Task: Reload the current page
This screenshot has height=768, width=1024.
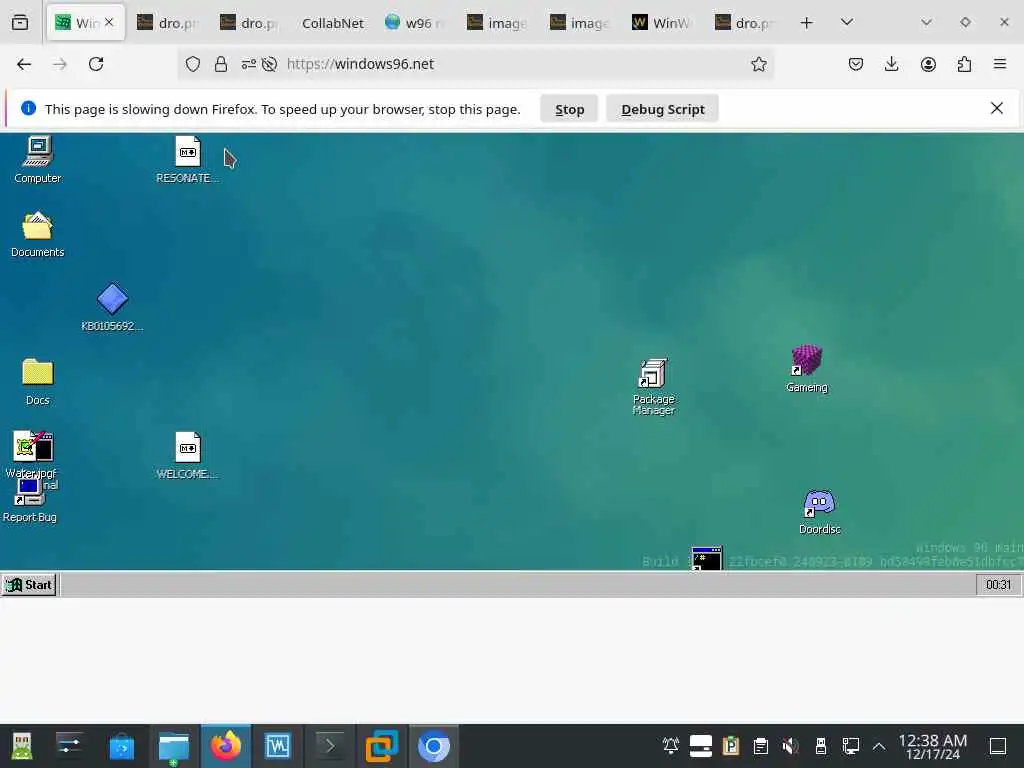Action: click(96, 64)
